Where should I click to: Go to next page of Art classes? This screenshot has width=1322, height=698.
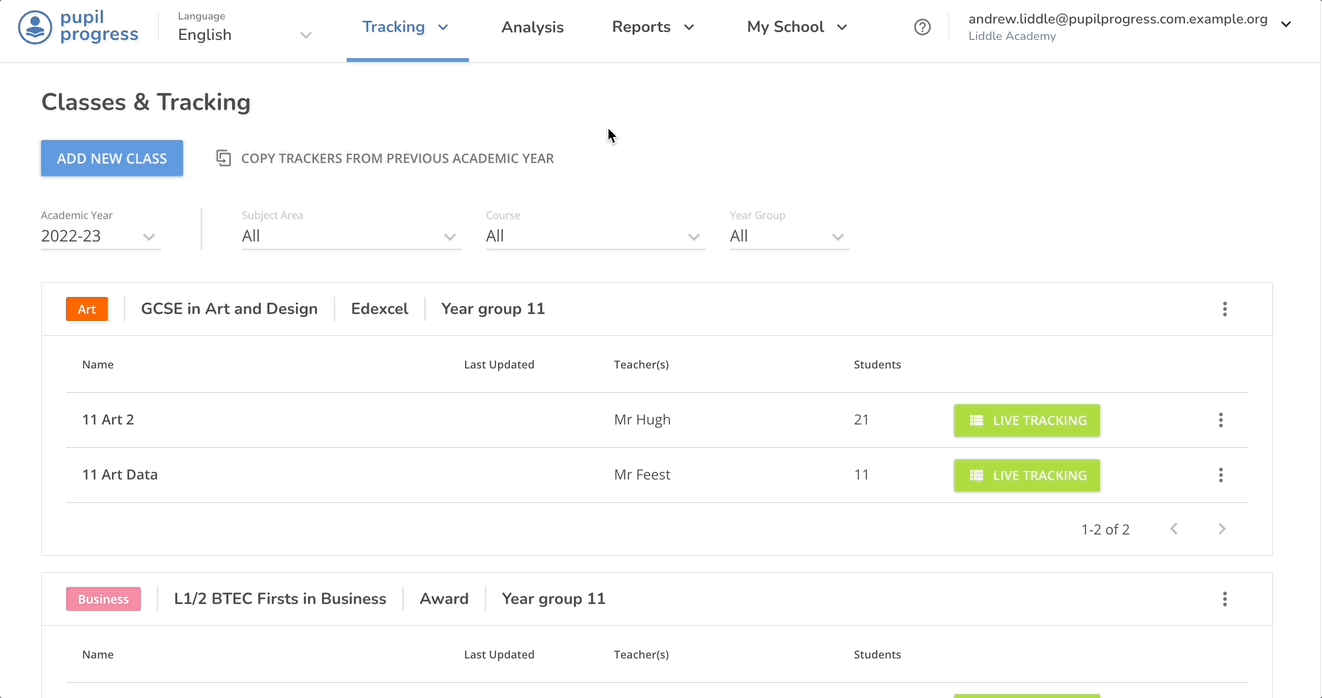(1221, 529)
